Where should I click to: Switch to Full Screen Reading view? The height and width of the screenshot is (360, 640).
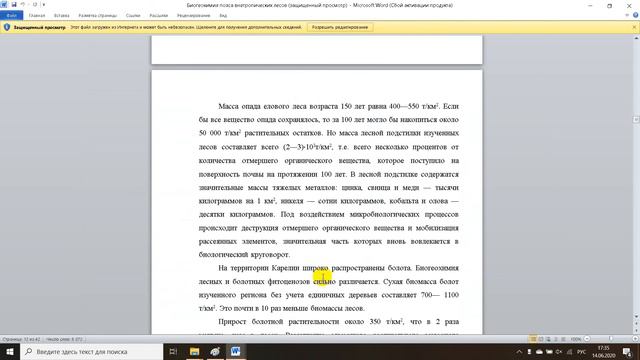[x=541, y=339]
